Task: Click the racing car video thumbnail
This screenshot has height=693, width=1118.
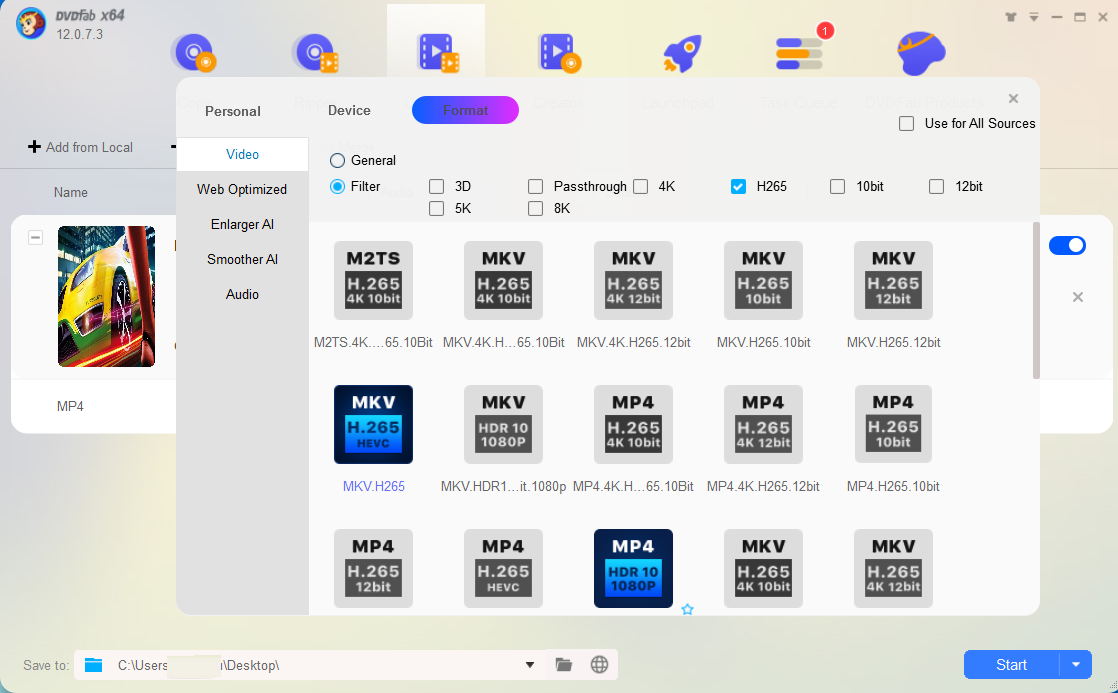Action: click(x=106, y=297)
